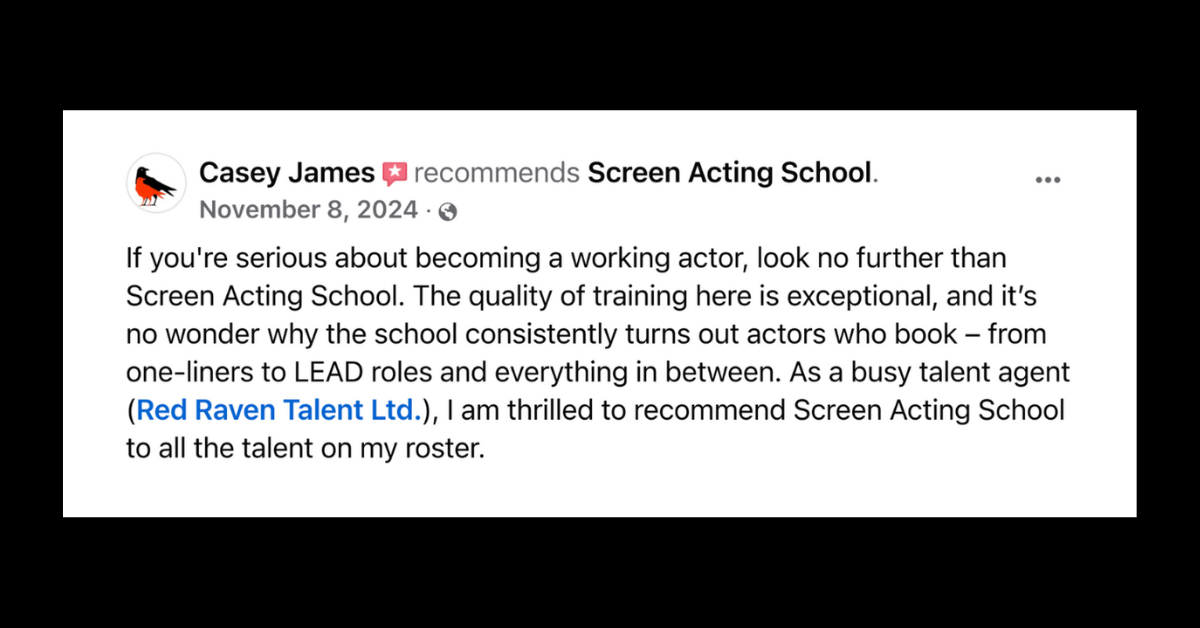Click the gray word "recommends" in the header
The width and height of the screenshot is (1200, 628).
coord(496,174)
